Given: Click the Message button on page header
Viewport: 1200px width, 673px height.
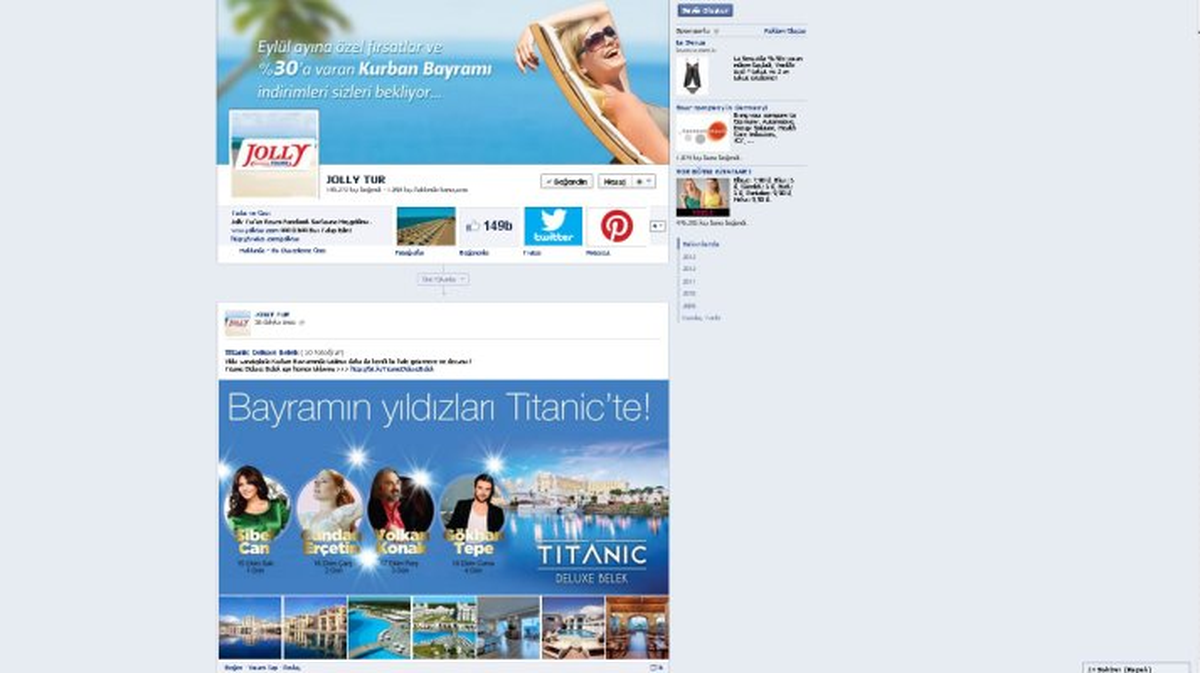Looking at the screenshot, I should 612,181.
